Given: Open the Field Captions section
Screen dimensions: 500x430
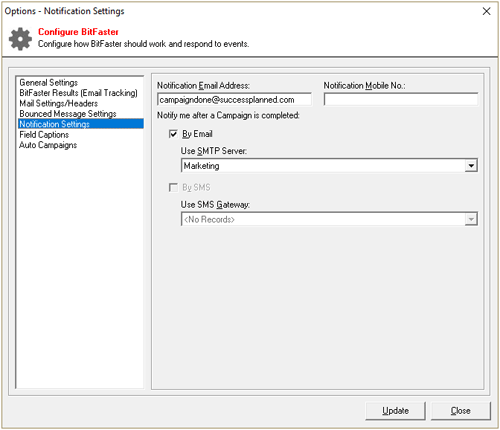Looking at the screenshot, I should click(44, 135).
